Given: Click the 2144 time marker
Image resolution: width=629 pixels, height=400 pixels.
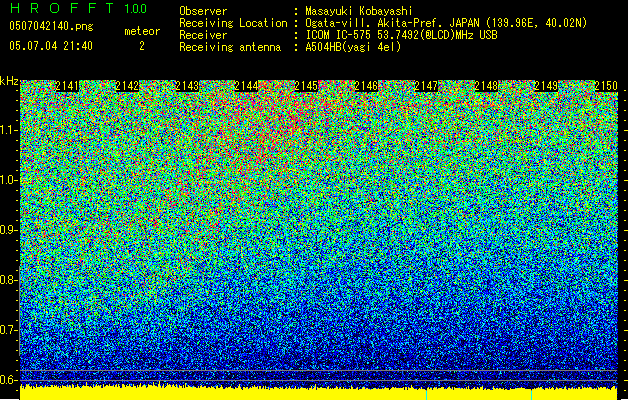Looking at the screenshot, I should tap(246, 86).
